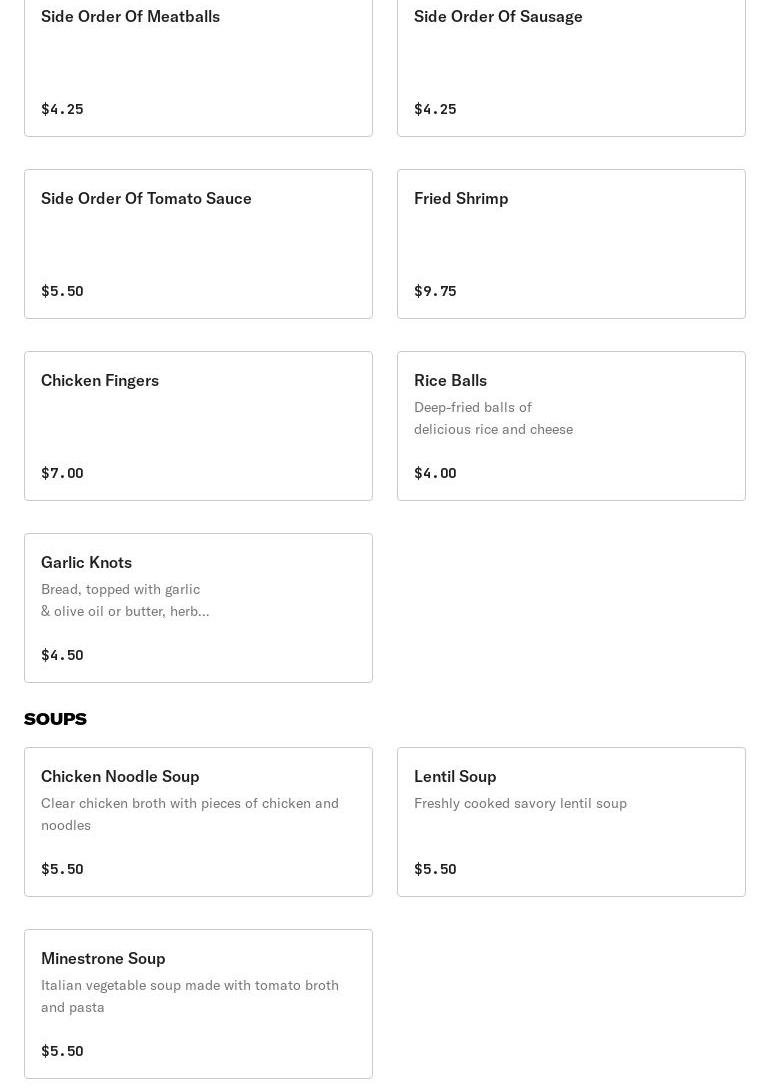
Task: Choose the Minestrone Soup item
Action: coord(198,1004)
